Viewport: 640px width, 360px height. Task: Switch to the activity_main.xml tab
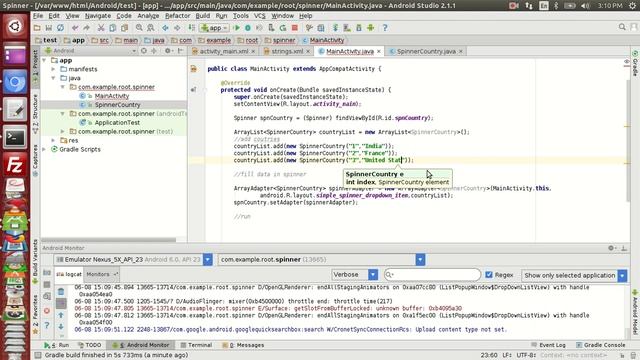click(224, 51)
